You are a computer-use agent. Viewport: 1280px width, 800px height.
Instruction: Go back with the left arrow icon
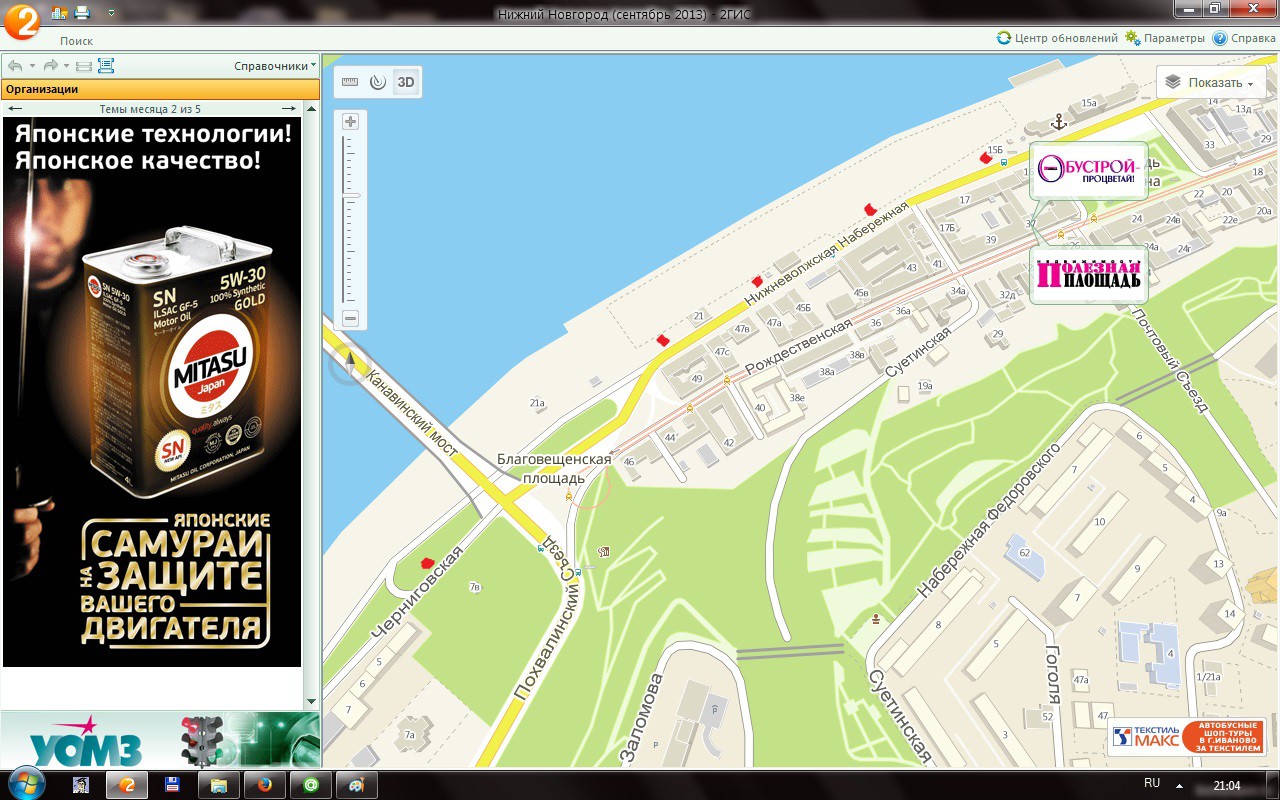15,66
